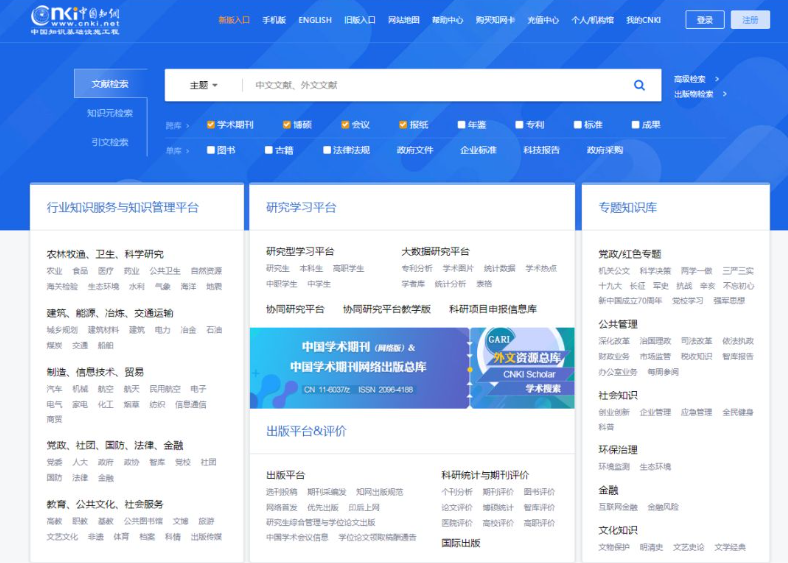Select the 法律法规 checkbox

327,150
